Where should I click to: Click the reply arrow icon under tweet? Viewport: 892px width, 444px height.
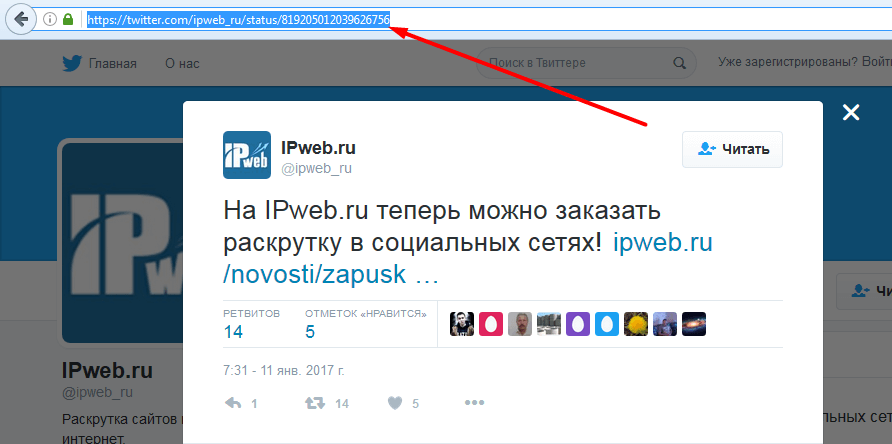point(233,404)
